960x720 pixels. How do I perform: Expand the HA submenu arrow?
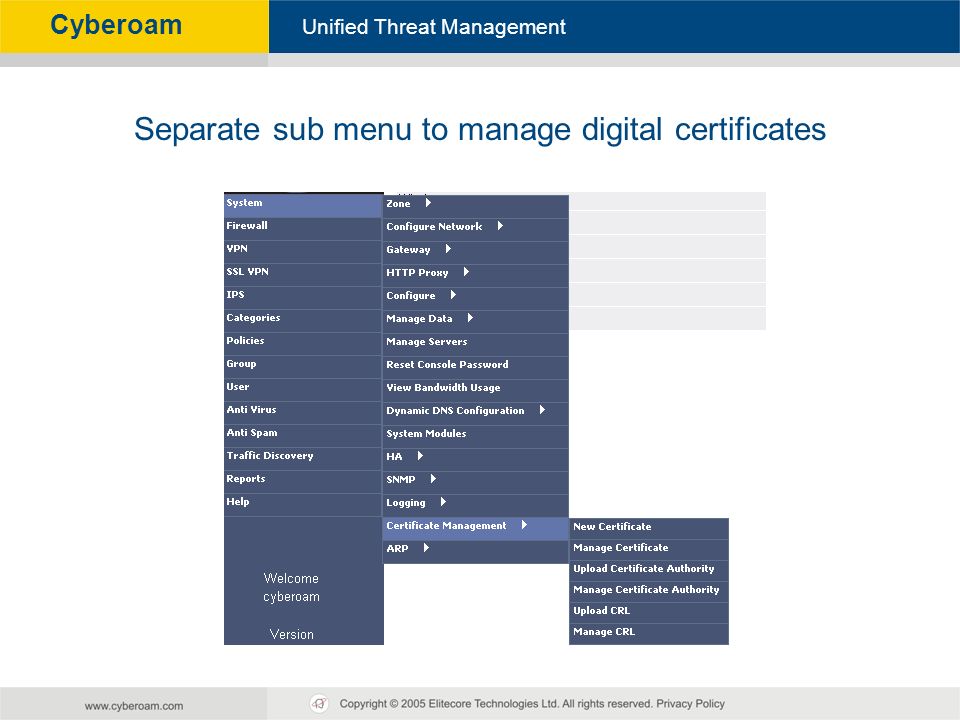click(420, 456)
